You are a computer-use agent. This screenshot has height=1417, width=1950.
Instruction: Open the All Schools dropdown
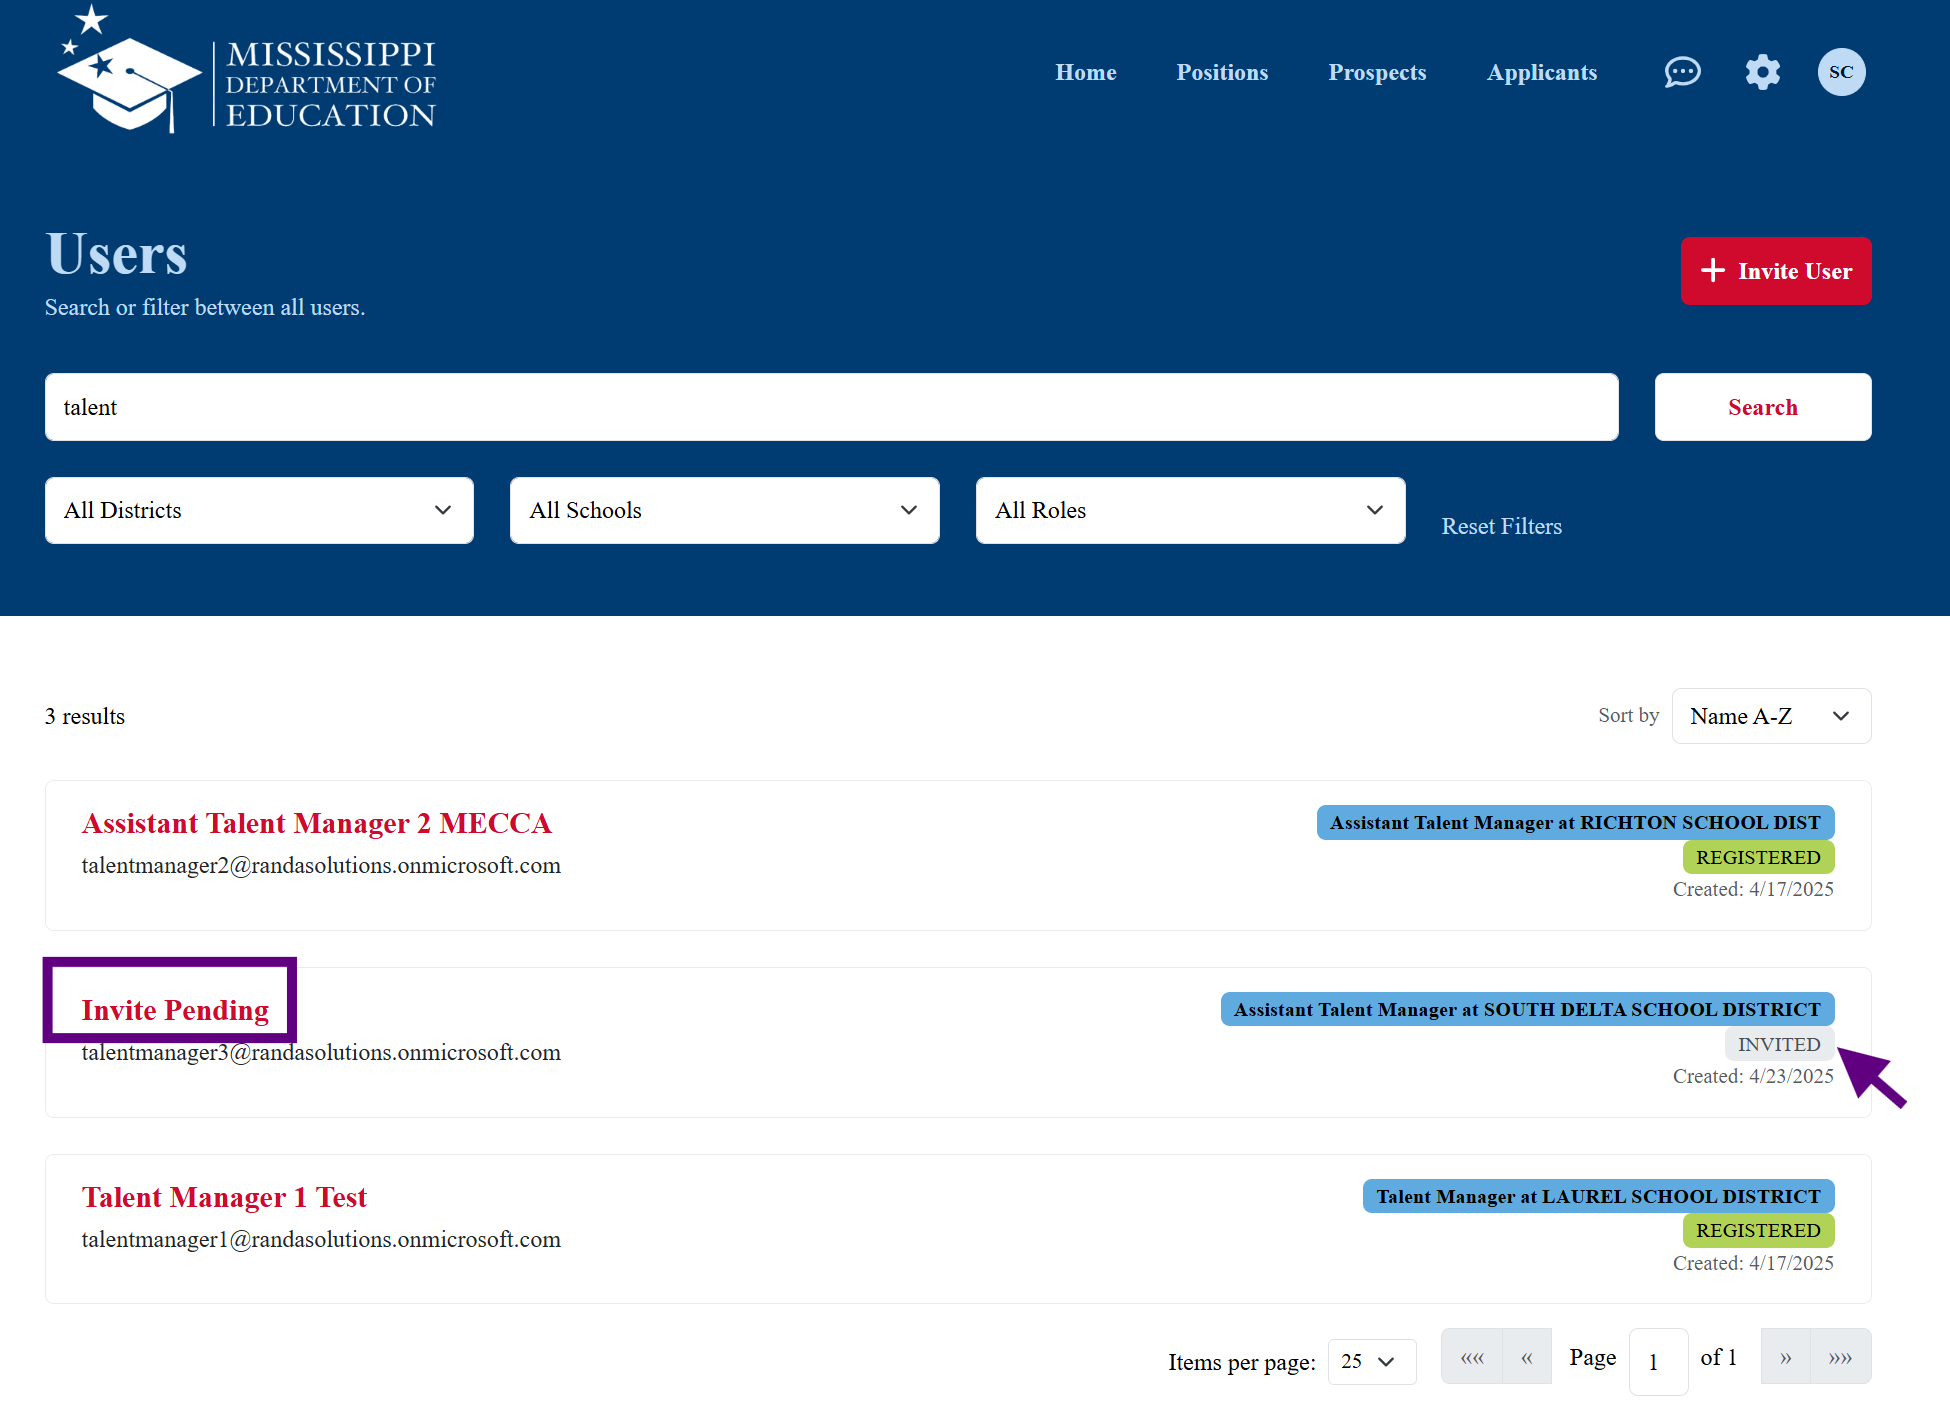click(724, 510)
